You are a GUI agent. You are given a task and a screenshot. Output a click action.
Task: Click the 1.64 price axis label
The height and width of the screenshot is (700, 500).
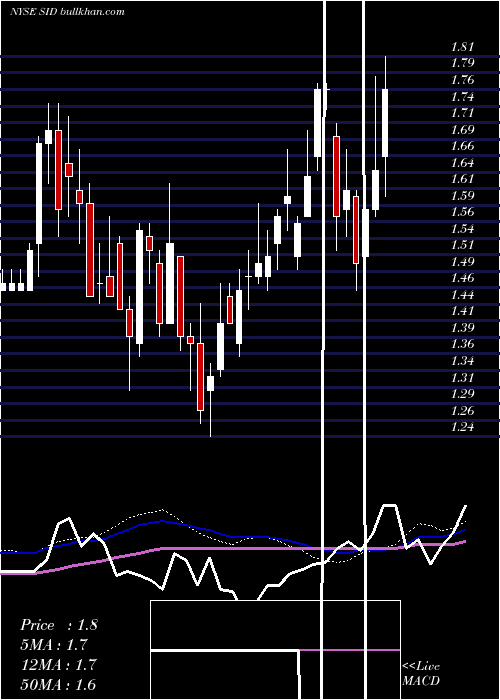(x=462, y=162)
